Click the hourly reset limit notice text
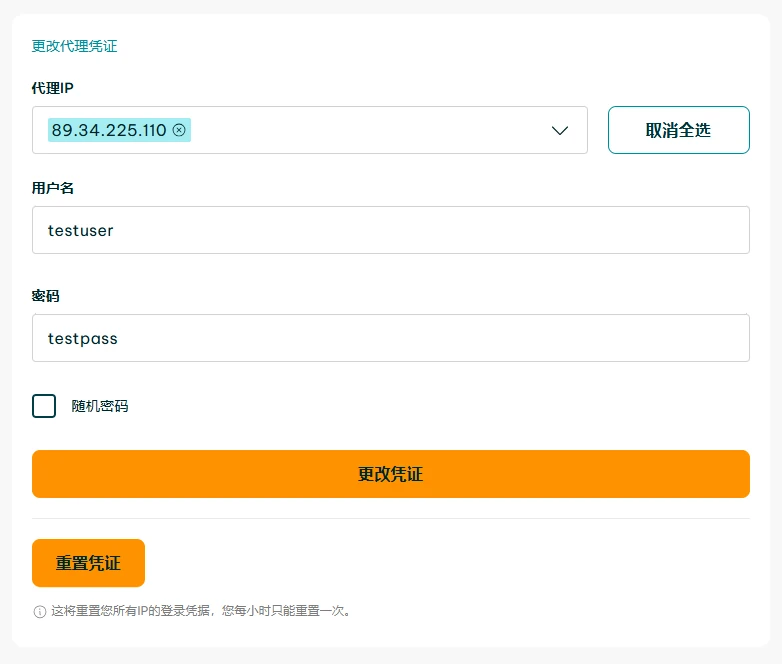Image resolution: width=782 pixels, height=664 pixels. (200, 611)
